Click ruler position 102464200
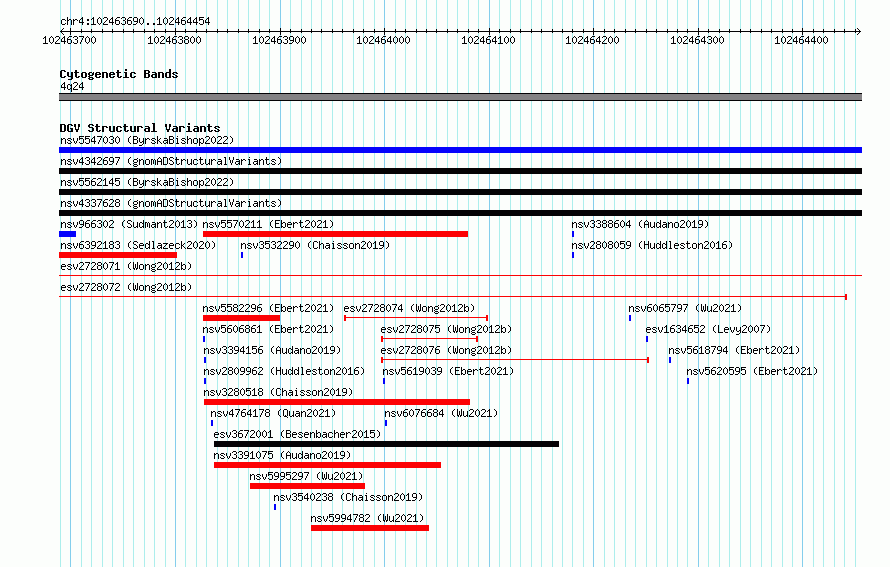The width and height of the screenshot is (890, 567). (592, 40)
